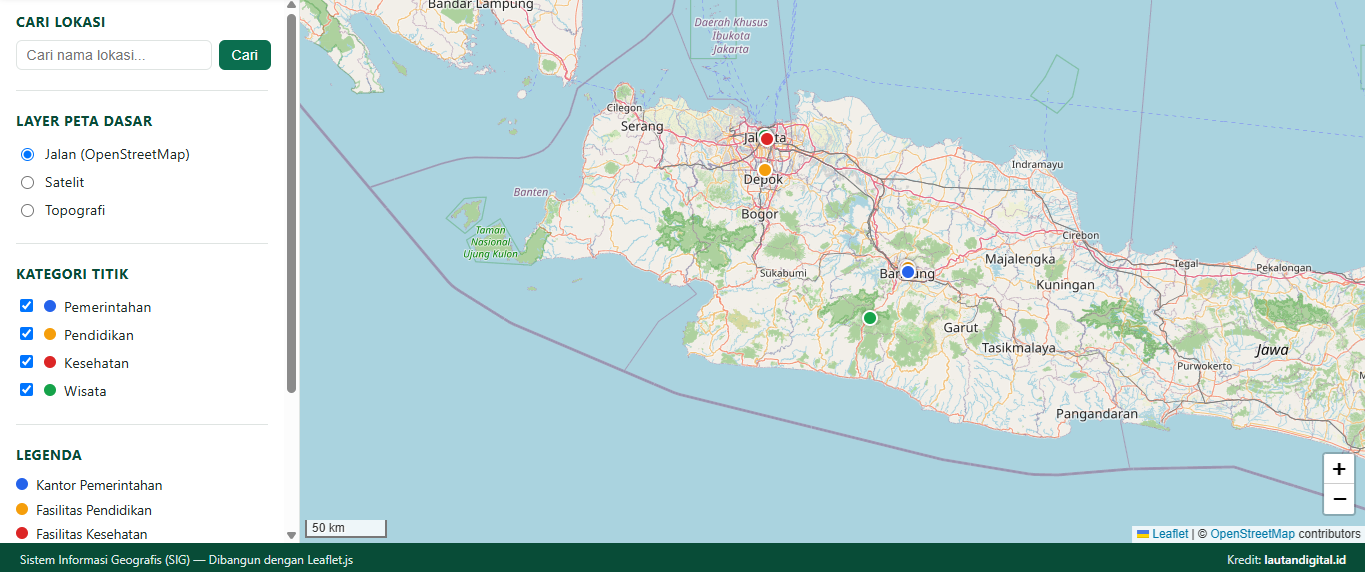Click the Kuningan label on the map
The height and width of the screenshot is (572, 1365).
[1066, 285]
